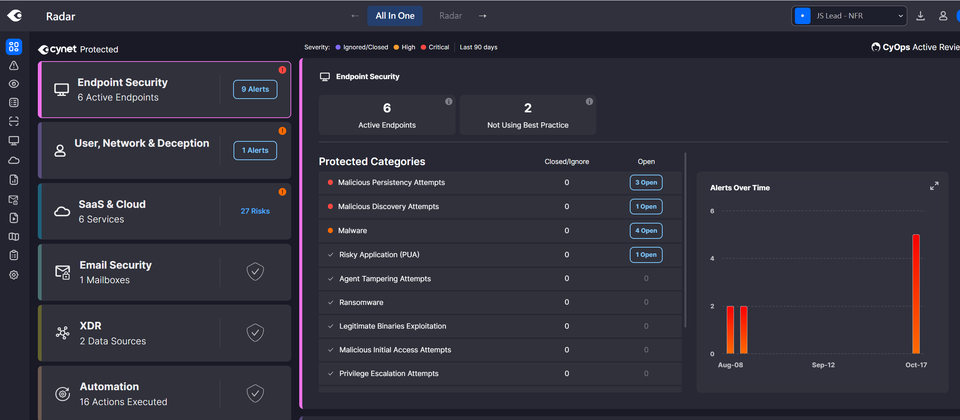Viewport: 960px width, 420px height.
Task: Expand the Alerts Over Time chart
Action: [934, 186]
